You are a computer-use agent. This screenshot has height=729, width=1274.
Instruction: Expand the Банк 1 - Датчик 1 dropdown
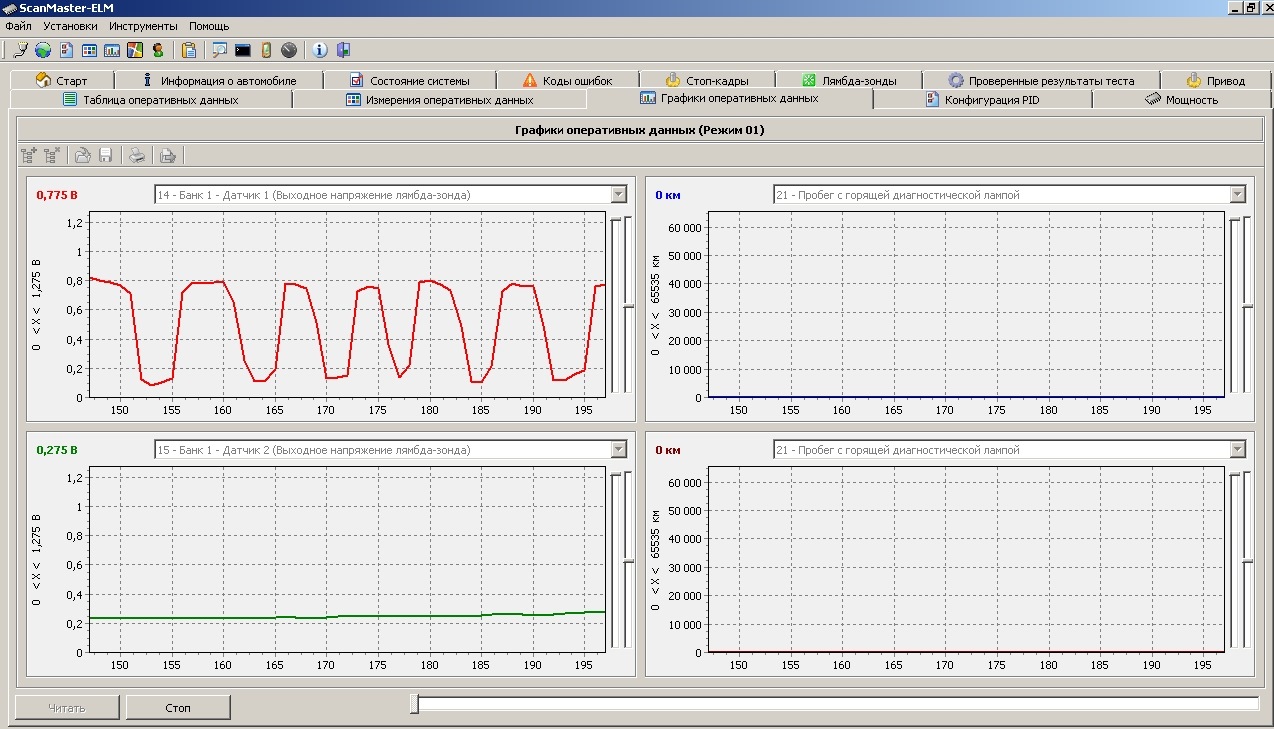(618, 195)
